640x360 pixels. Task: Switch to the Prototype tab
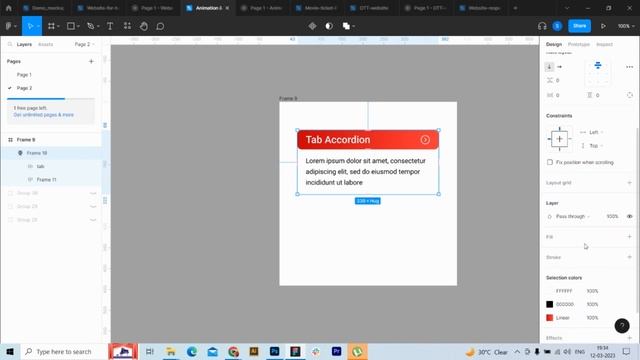(579, 44)
